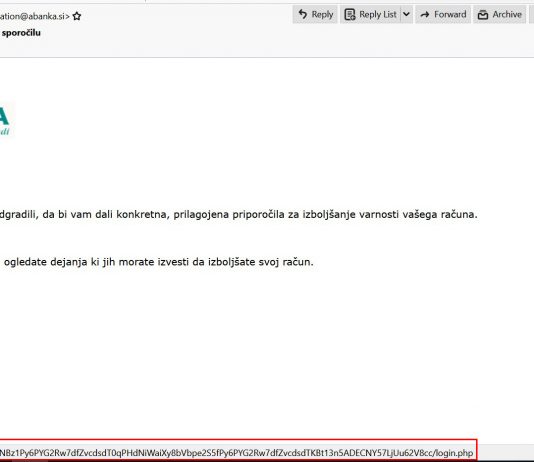Click the paragraph mentioning prilagojena priporočila

238,214
